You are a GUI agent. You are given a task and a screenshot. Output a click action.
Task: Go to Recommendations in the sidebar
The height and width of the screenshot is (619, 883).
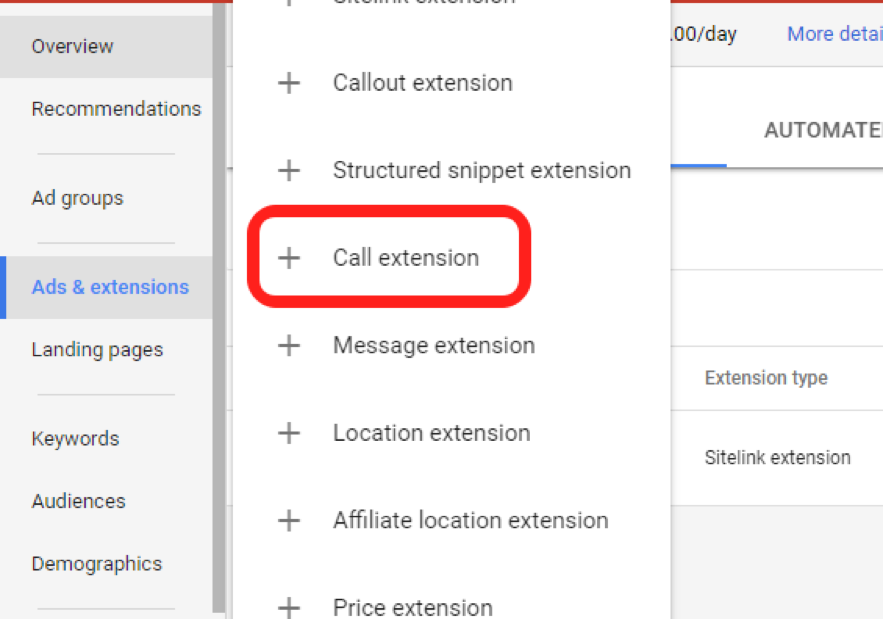tap(116, 109)
